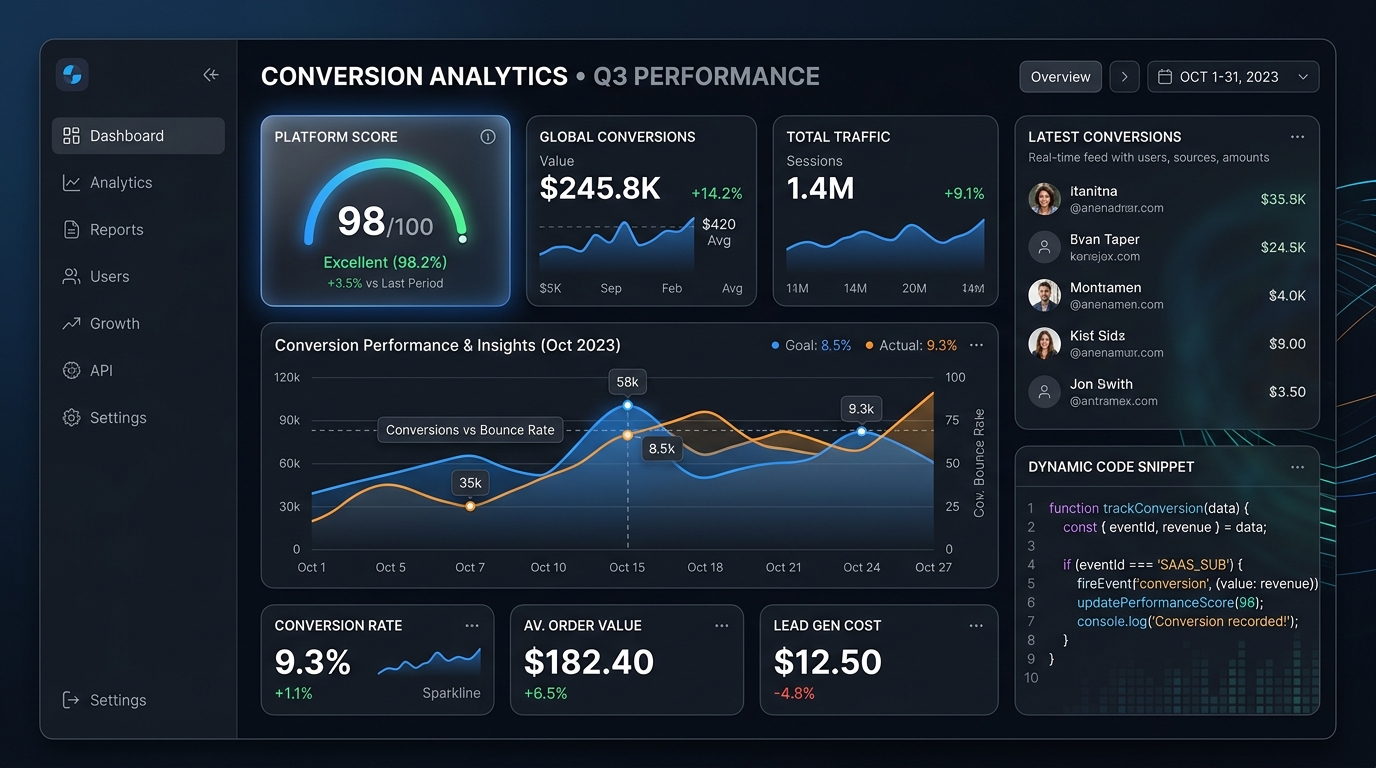Open the Dashboard menu item
The height and width of the screenshot is (768, 1376).
[138, 136]
